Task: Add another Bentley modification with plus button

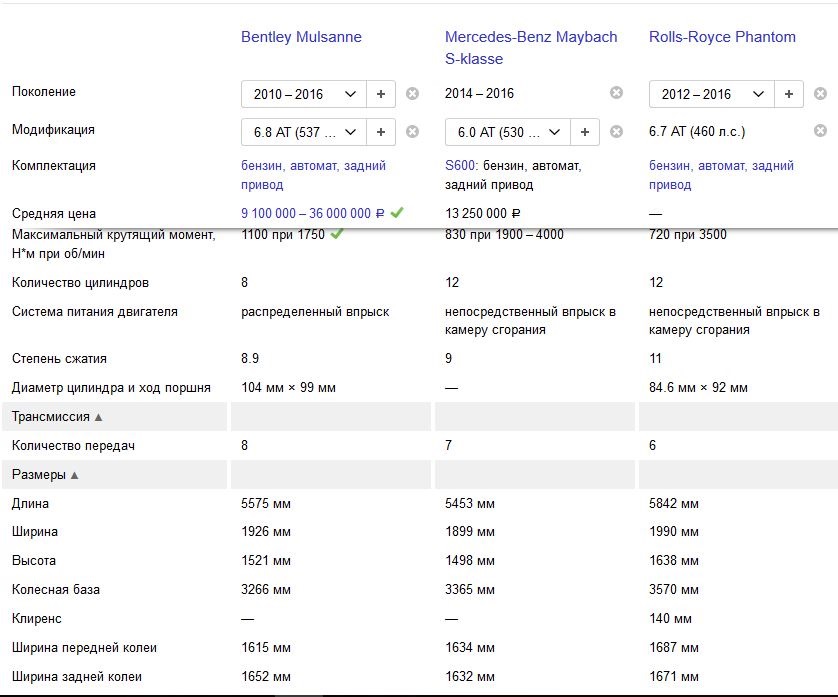Action: (x=381, y=132)
